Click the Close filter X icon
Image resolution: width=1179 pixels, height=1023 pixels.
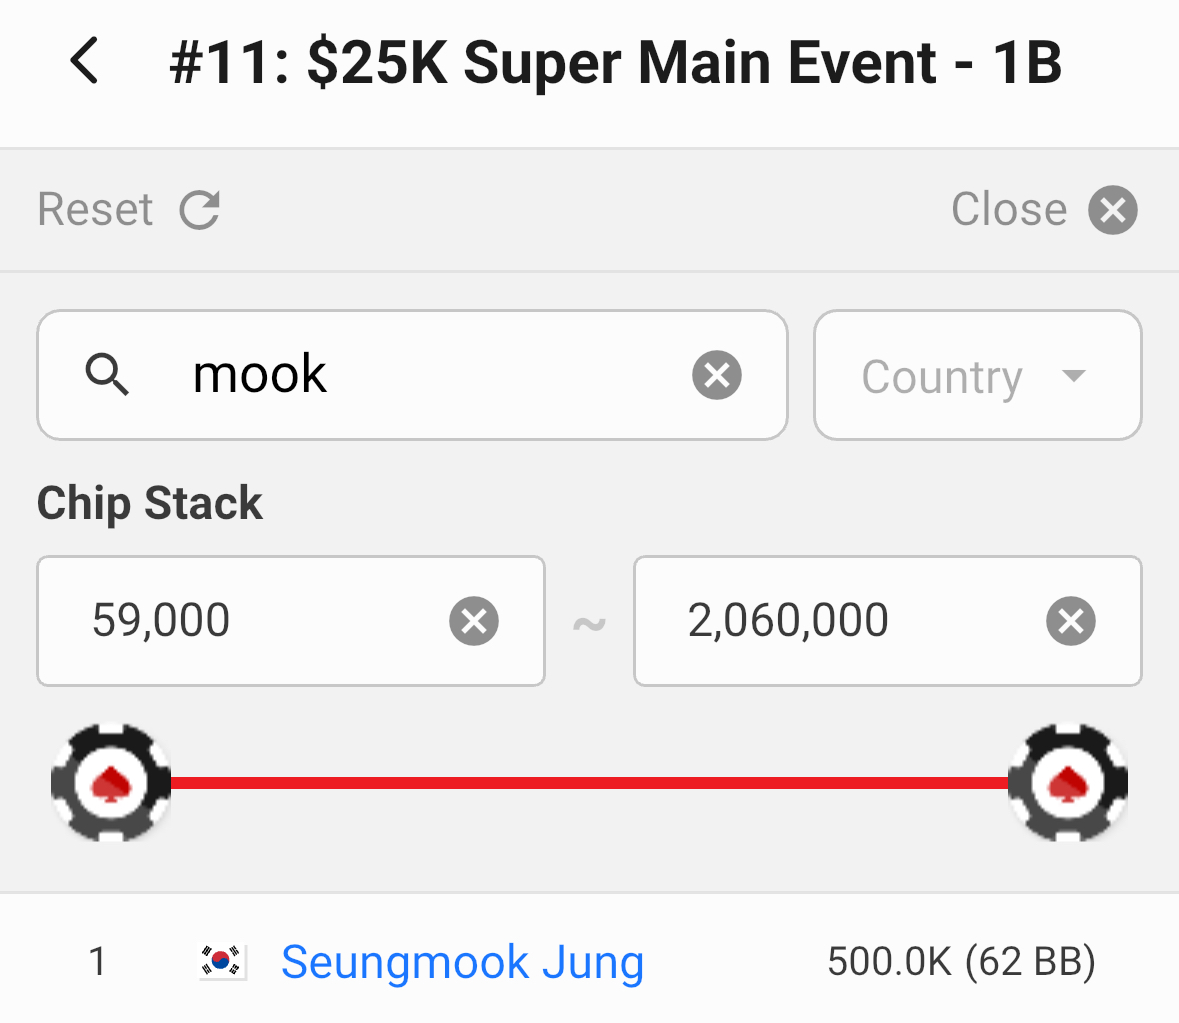1113,210
